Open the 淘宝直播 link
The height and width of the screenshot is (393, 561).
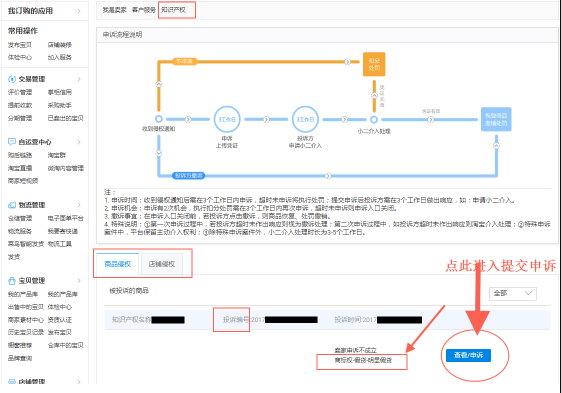tap(20, 168)
